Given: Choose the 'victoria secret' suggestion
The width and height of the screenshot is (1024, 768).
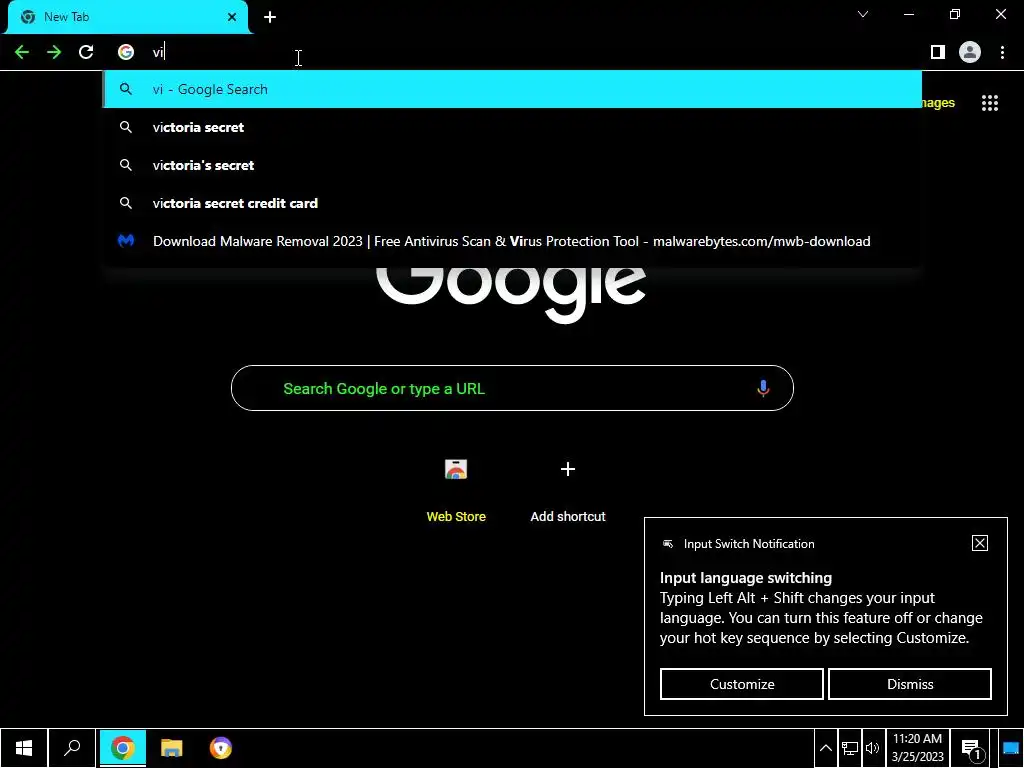Looking at the screenshot, I should click(x=512, y=127).
